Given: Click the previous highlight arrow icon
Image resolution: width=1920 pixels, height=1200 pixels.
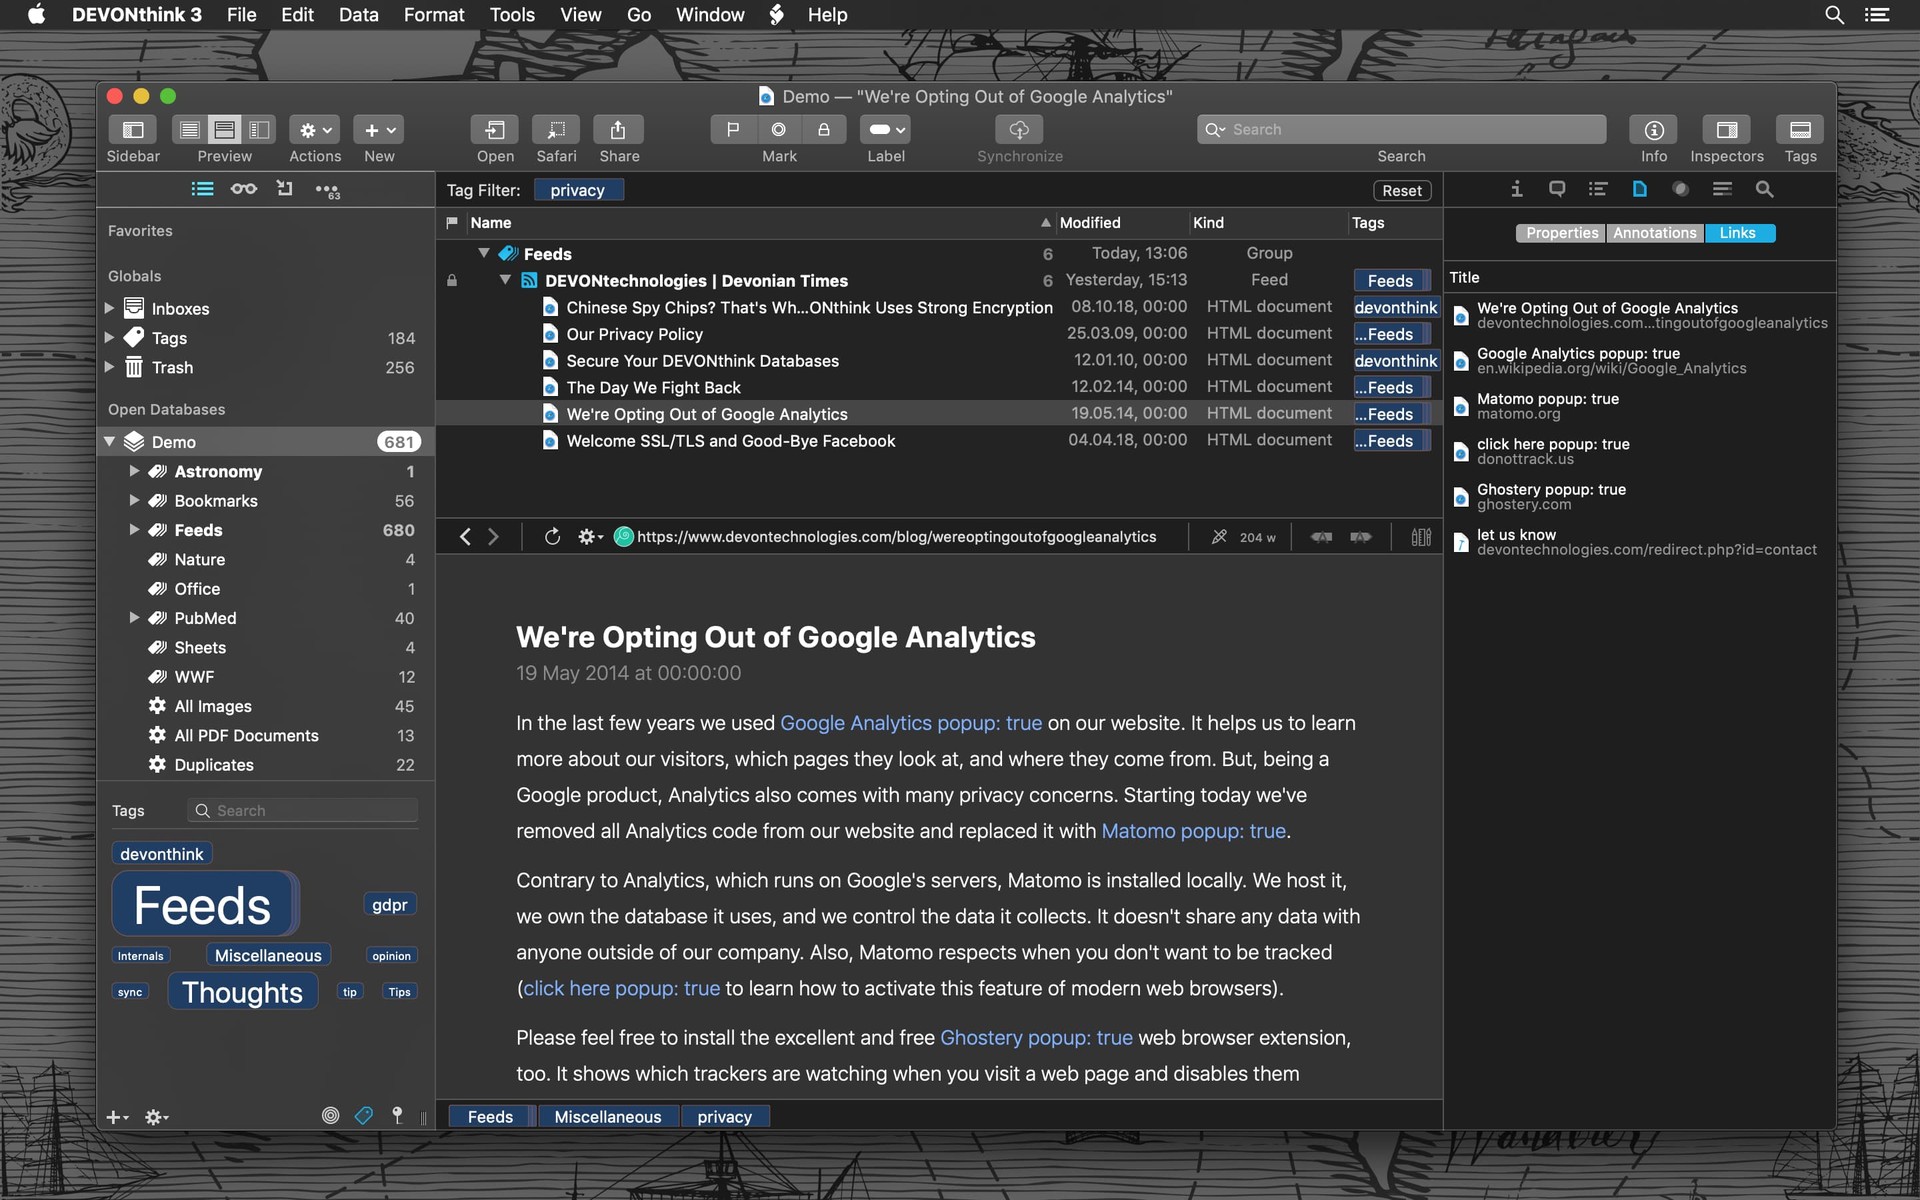Looking at the screenshot, I should pos(1321,537).
